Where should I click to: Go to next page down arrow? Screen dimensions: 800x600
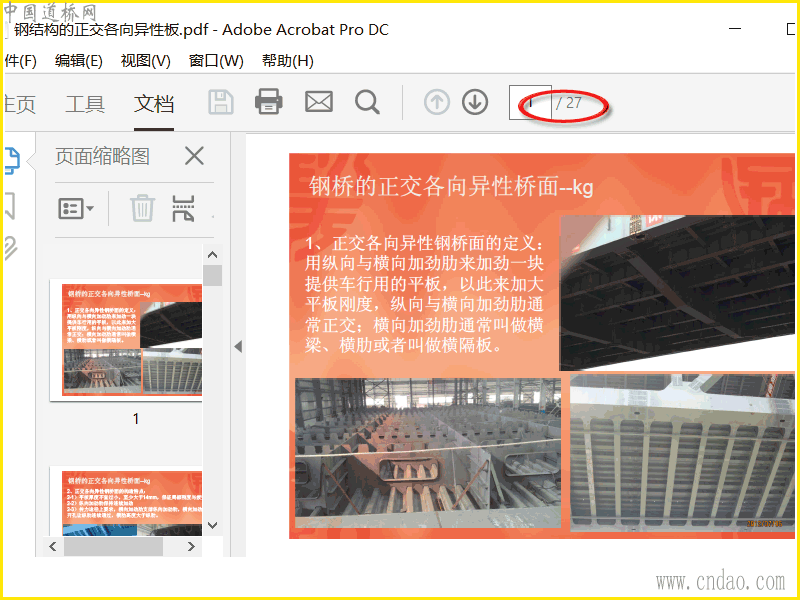coord(475,102)
